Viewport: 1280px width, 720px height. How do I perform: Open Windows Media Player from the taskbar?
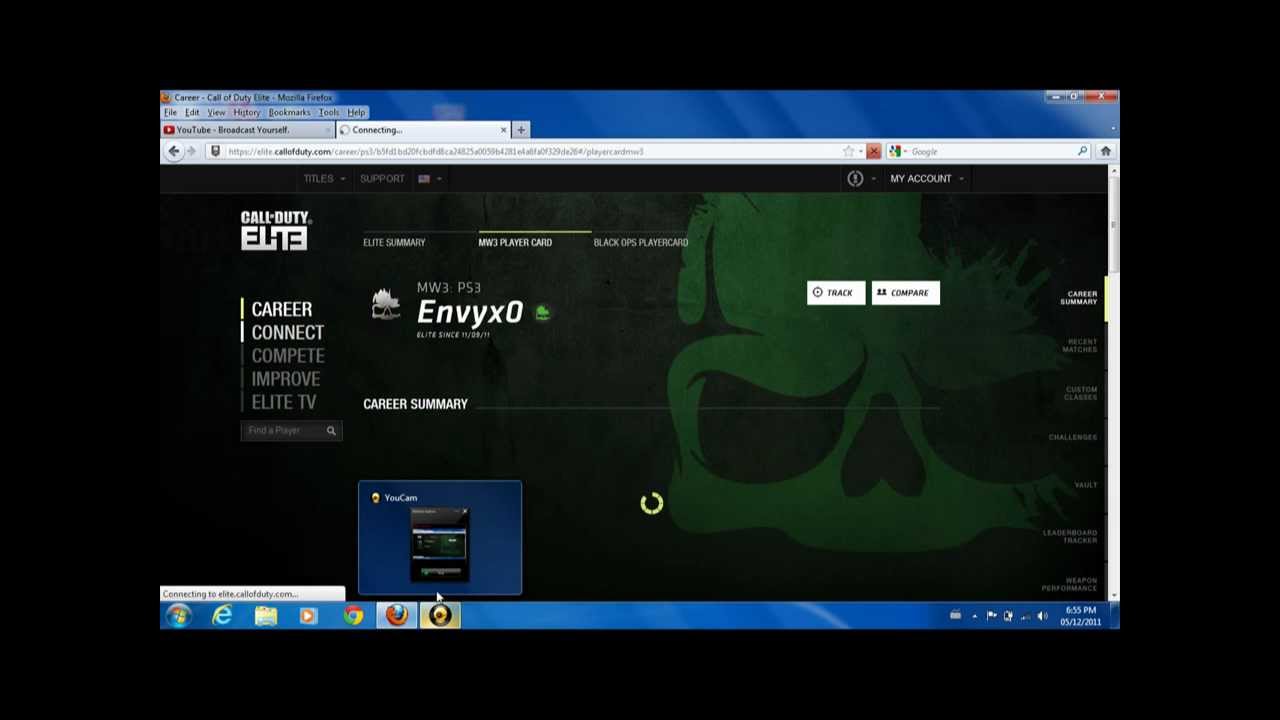[308, 616]
